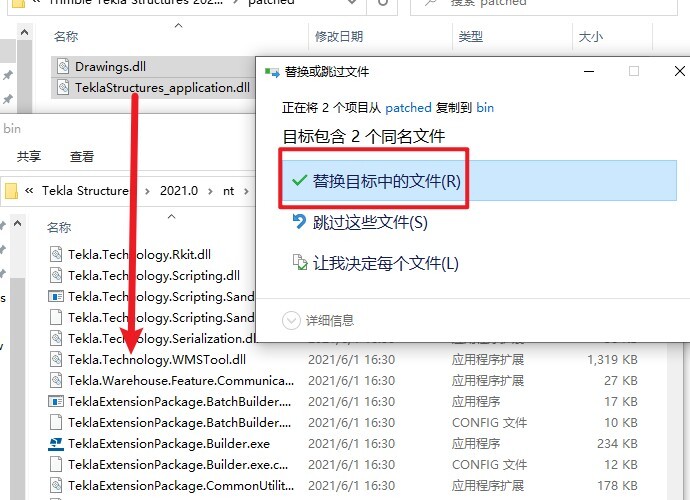690x500 pixels.
Task: Click the 'patched' source folder link
Action: click(x=408, y=107)
